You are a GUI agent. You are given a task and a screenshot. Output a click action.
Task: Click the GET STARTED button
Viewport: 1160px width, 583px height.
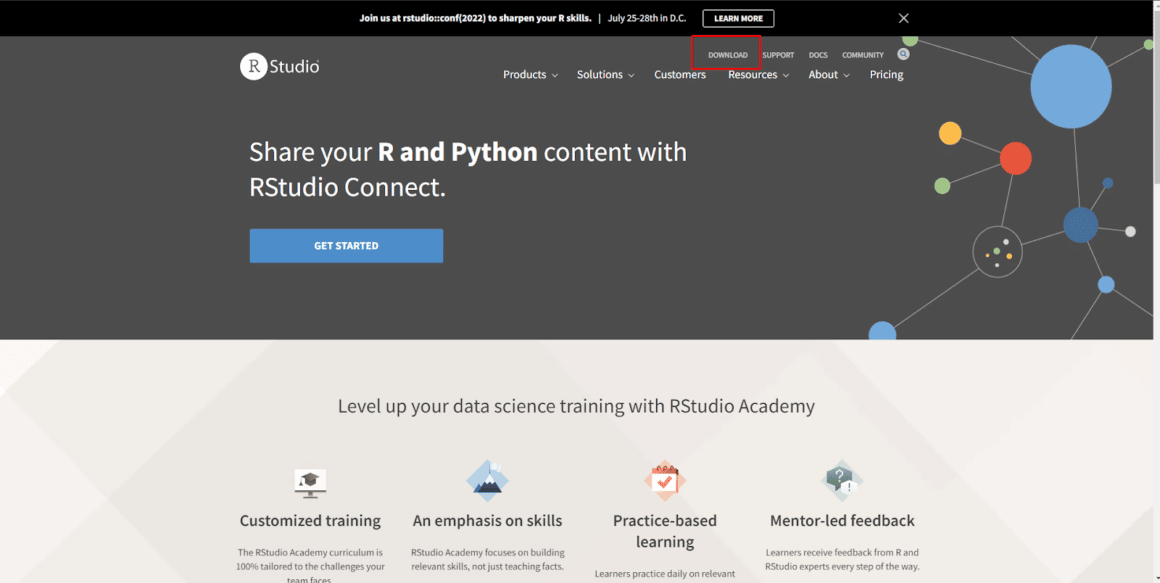point(345,245)
